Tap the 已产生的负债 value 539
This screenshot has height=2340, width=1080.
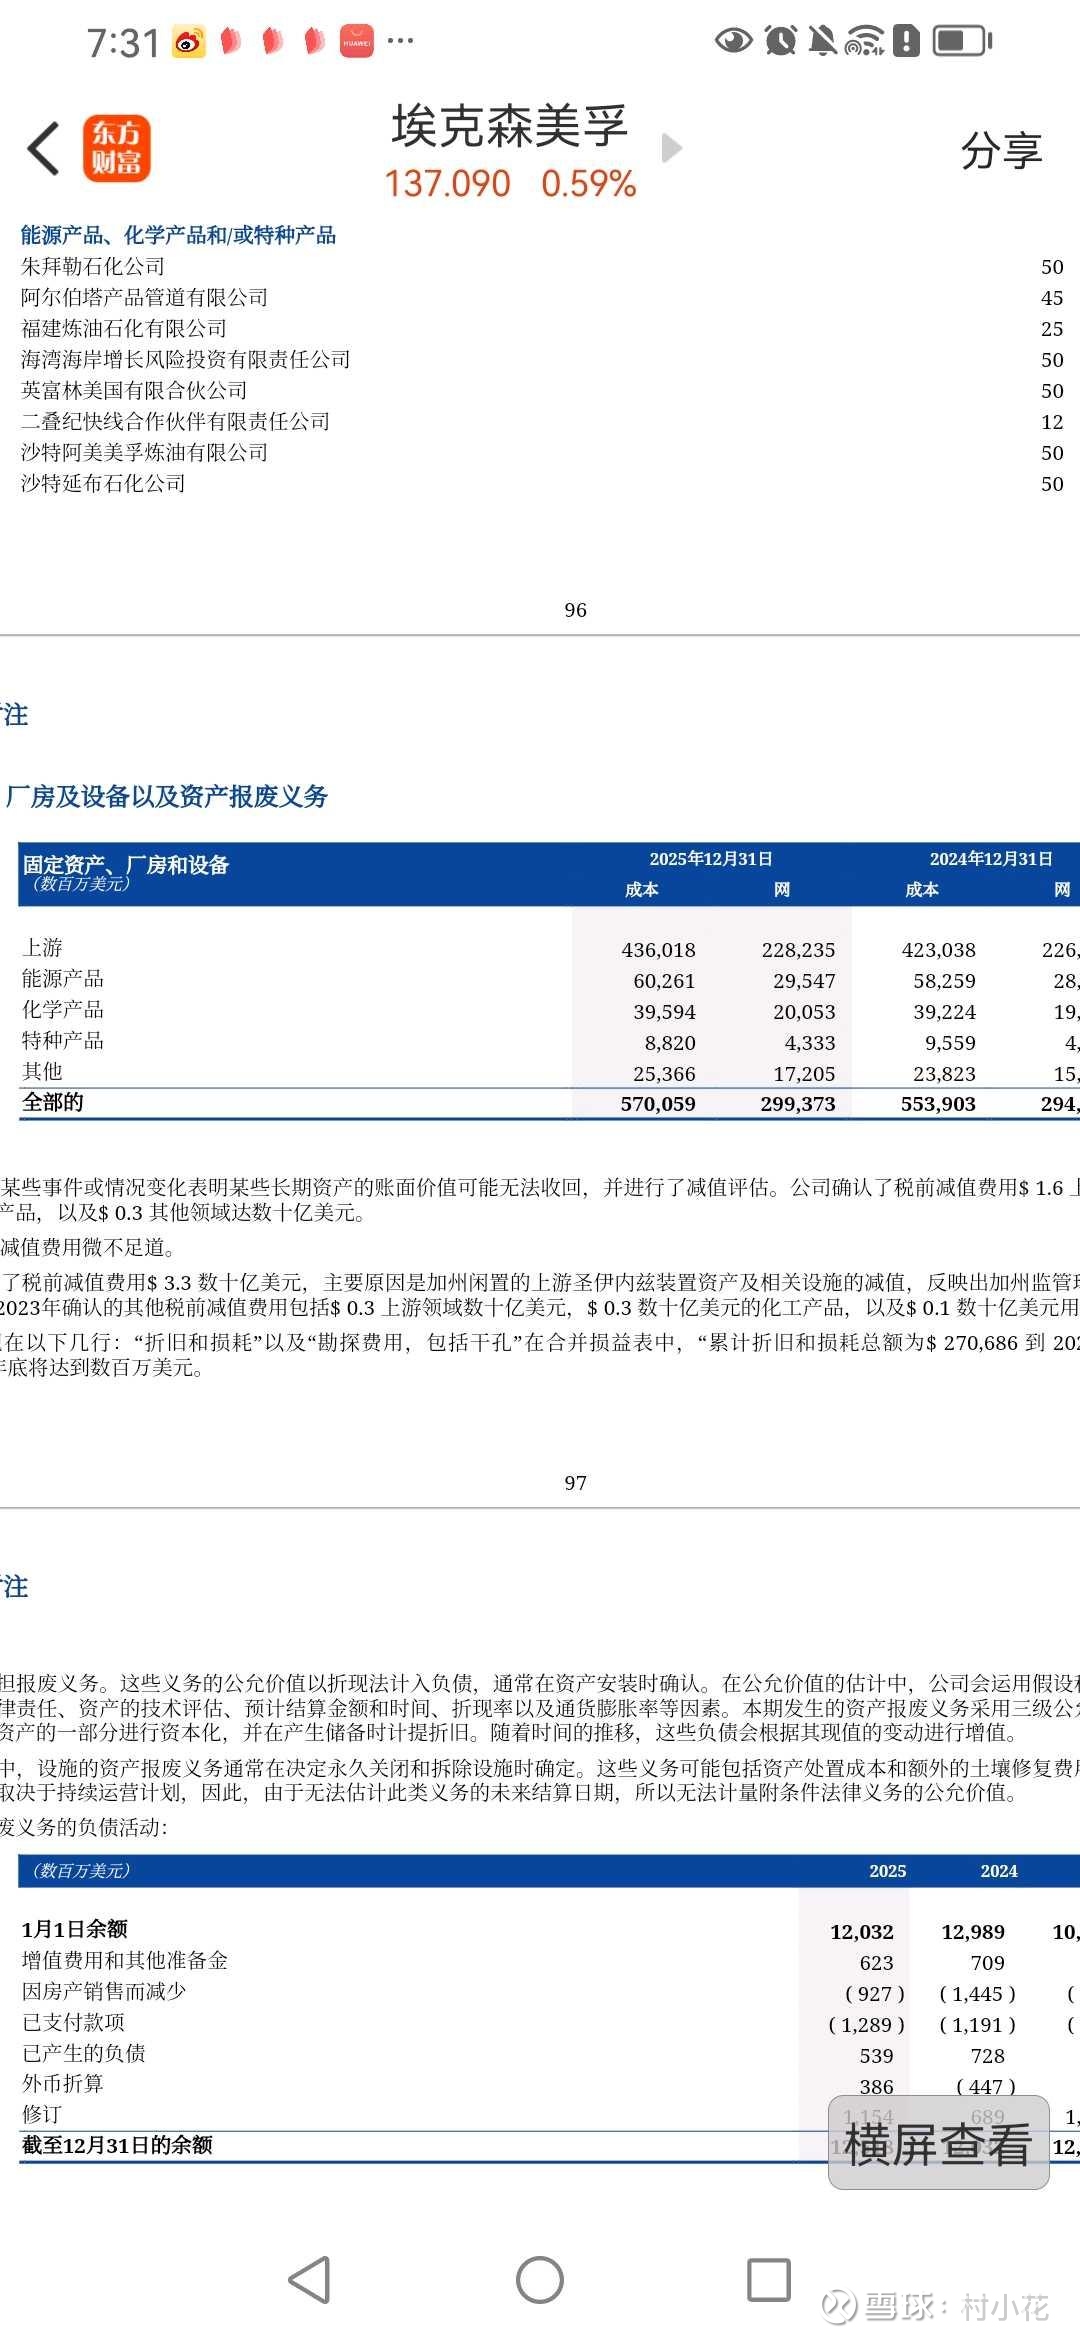876,2056
